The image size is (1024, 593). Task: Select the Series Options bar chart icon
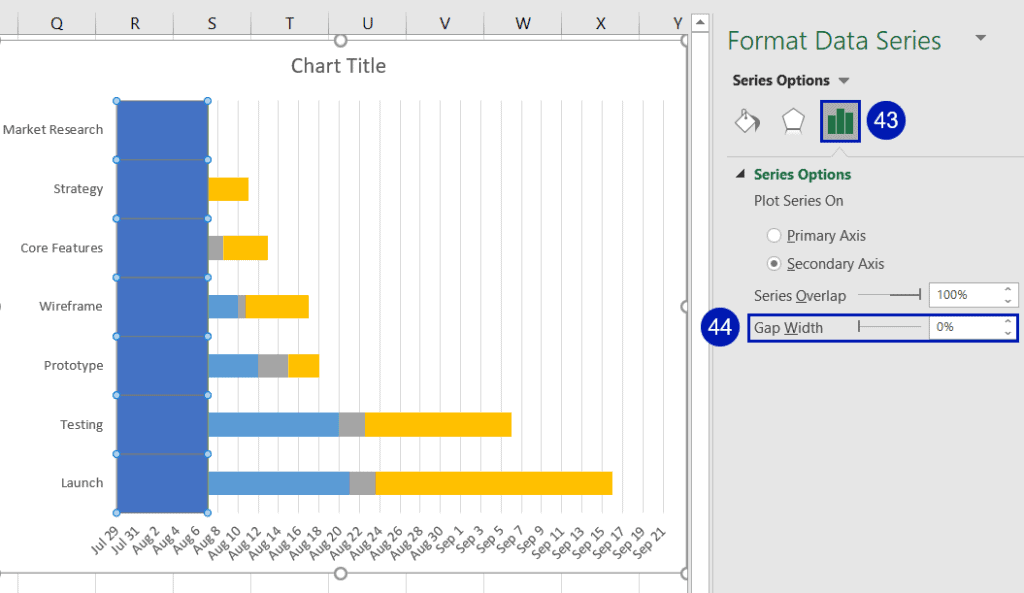(840, 122)
